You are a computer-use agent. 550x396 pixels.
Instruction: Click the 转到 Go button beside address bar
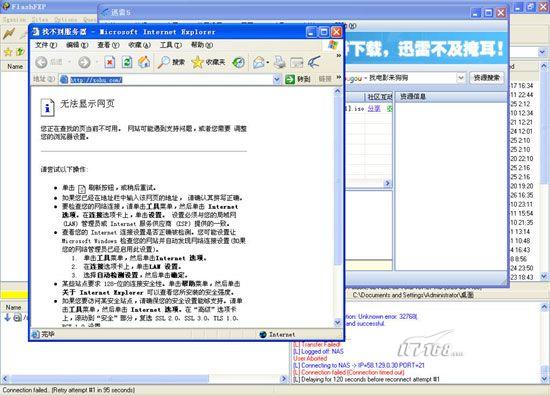298,79
